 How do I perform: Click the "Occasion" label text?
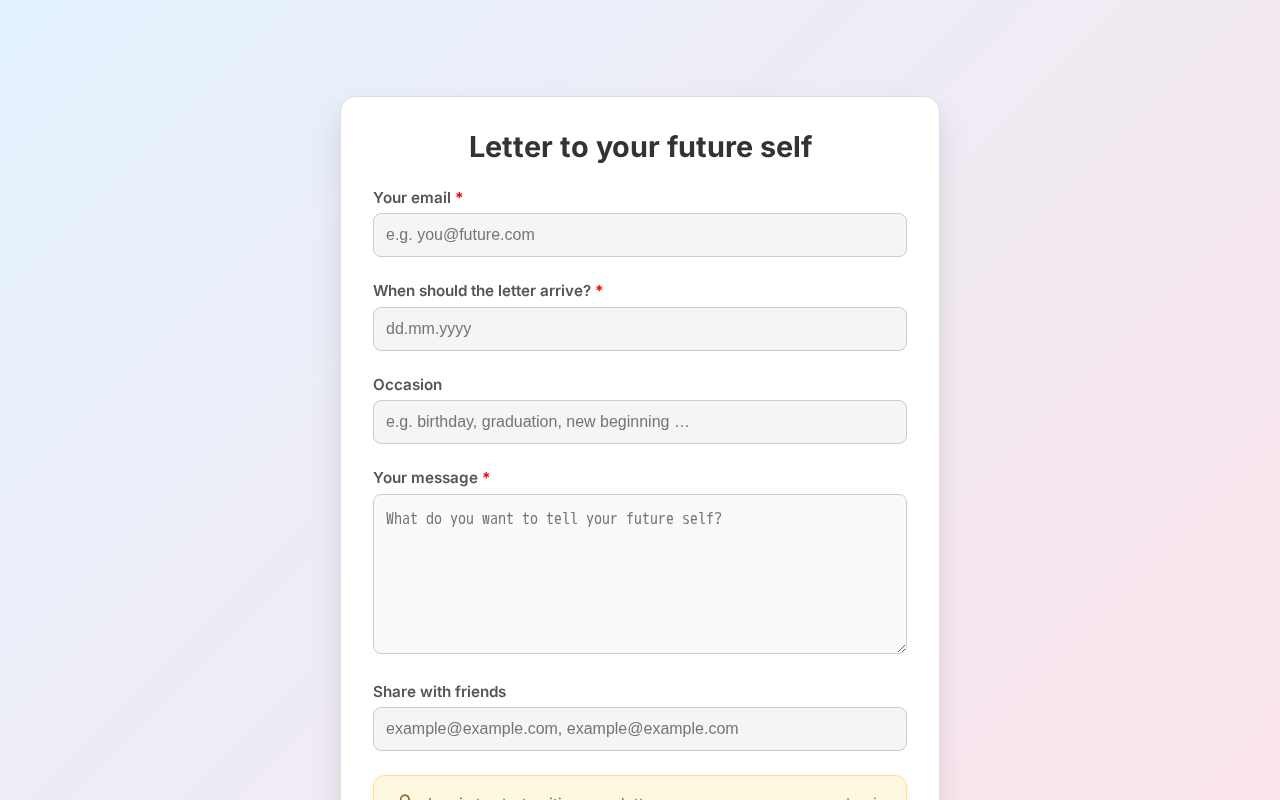pyautogui.click(x=407, y=385)
